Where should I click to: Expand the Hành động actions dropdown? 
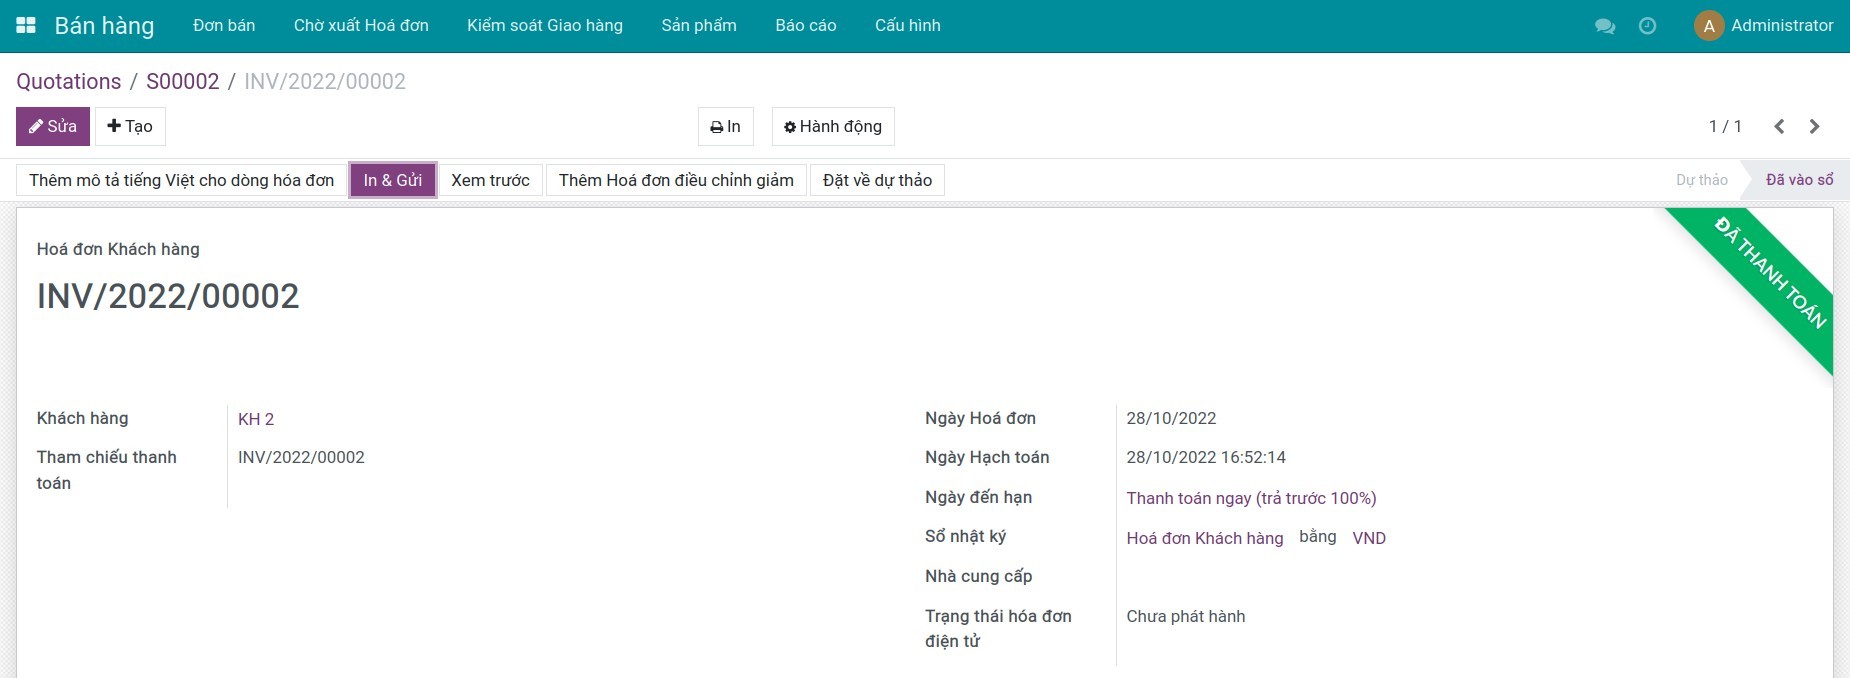pyautogui.click(x=833, y=127)
